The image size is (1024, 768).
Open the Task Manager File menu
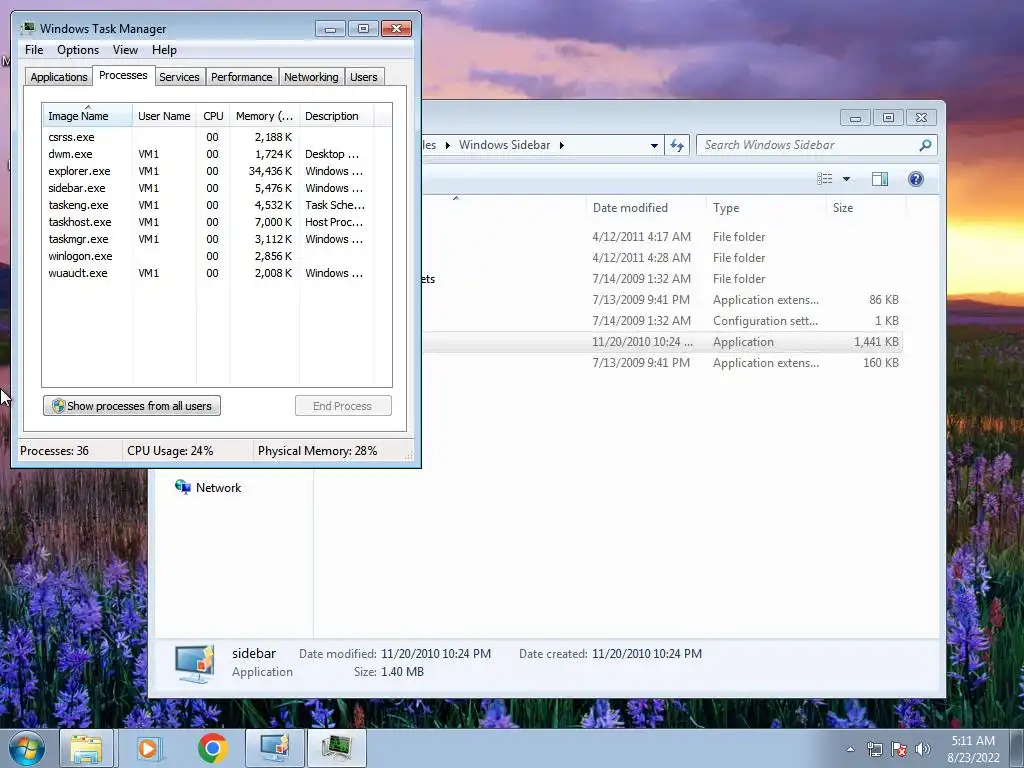coord(34,50)
